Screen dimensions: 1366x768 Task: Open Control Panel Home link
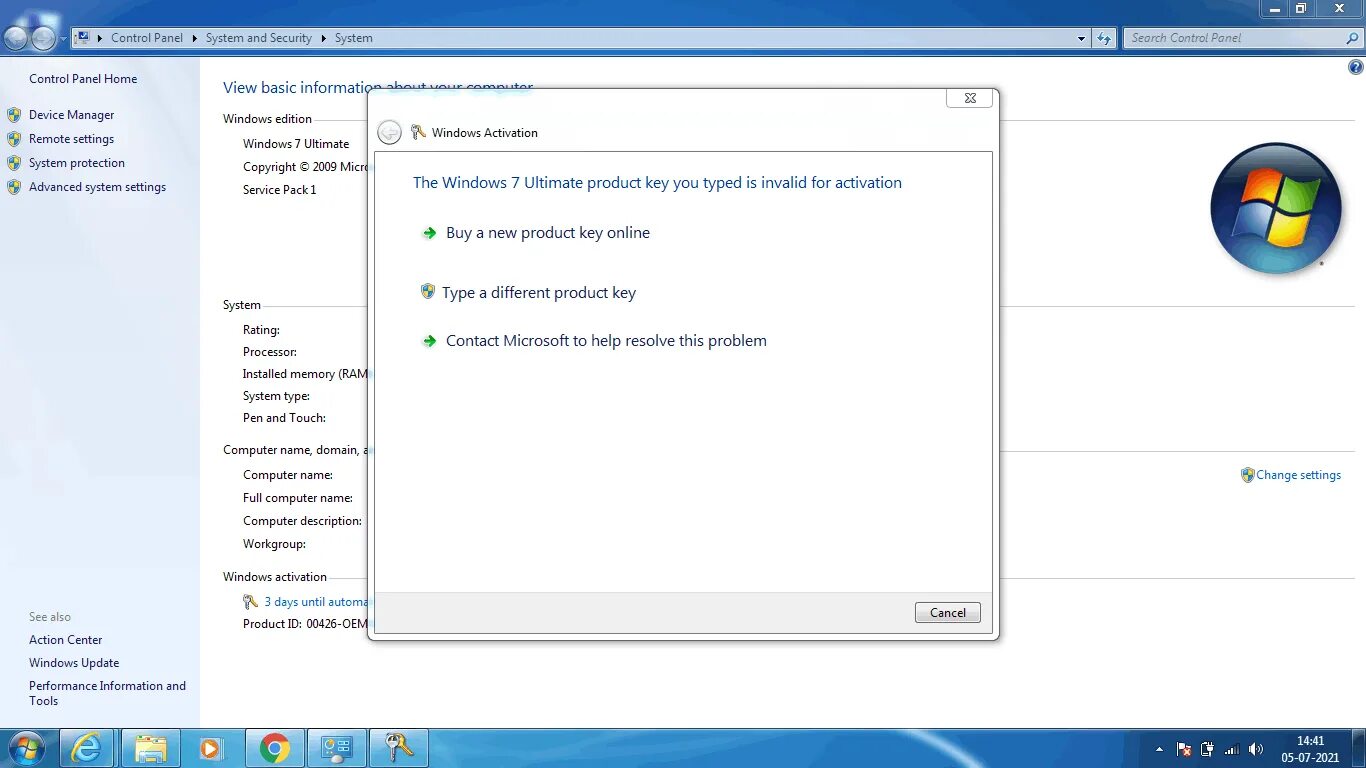83,79
